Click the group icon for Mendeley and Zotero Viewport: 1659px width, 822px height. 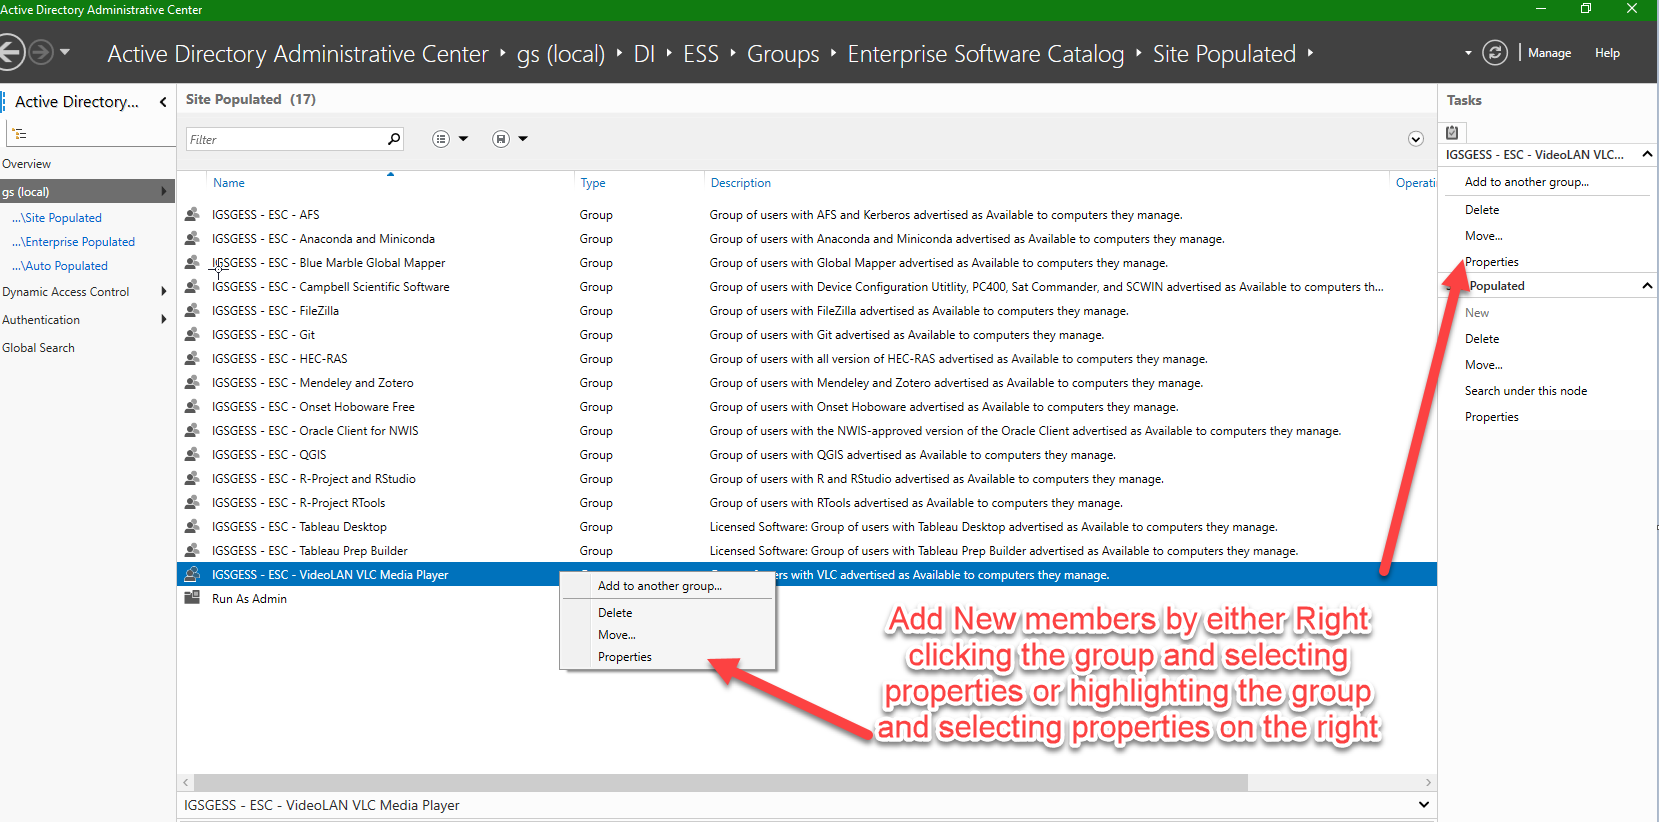192,382
